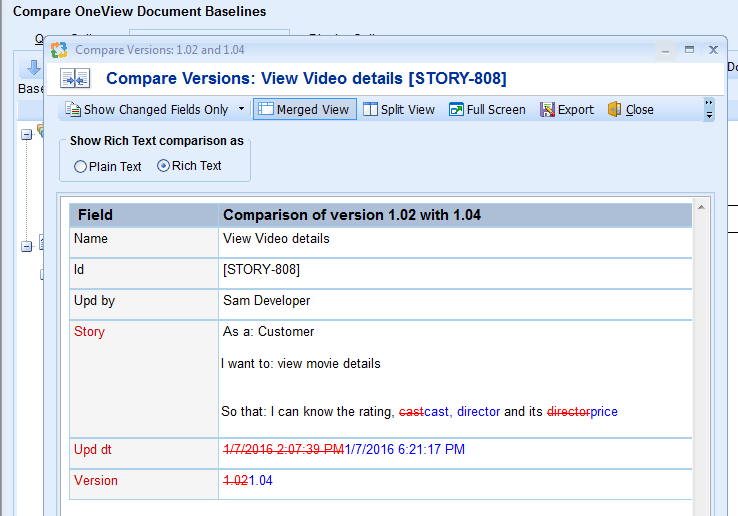Click the compare versions header icon
The width and height of the screenshot is (738, 516).
coord(75,79)
